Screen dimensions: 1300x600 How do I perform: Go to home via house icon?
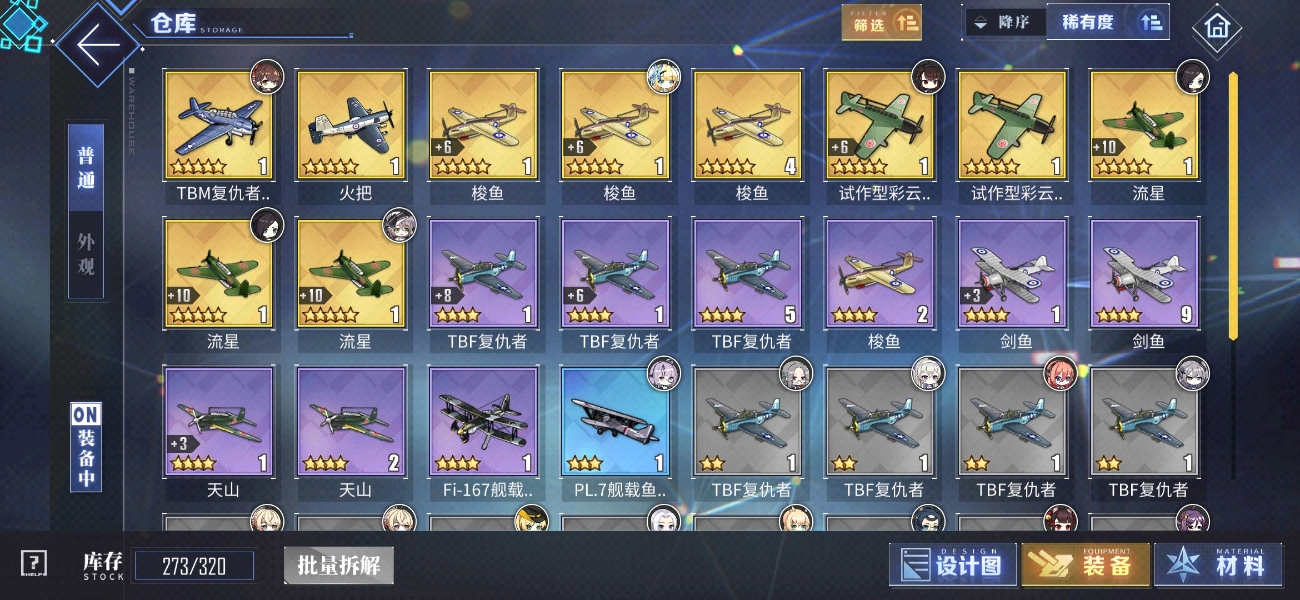pyautogui.click(x=1216, y=28)
